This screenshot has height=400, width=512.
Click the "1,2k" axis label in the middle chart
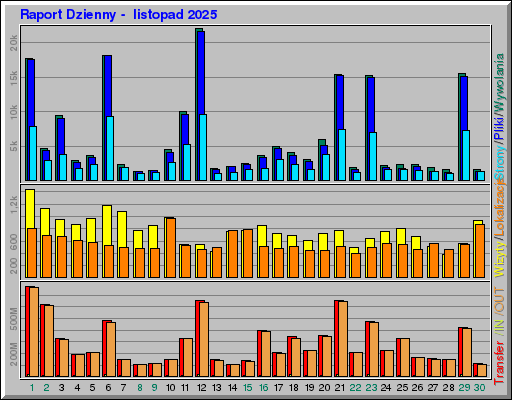pos(14,204)
